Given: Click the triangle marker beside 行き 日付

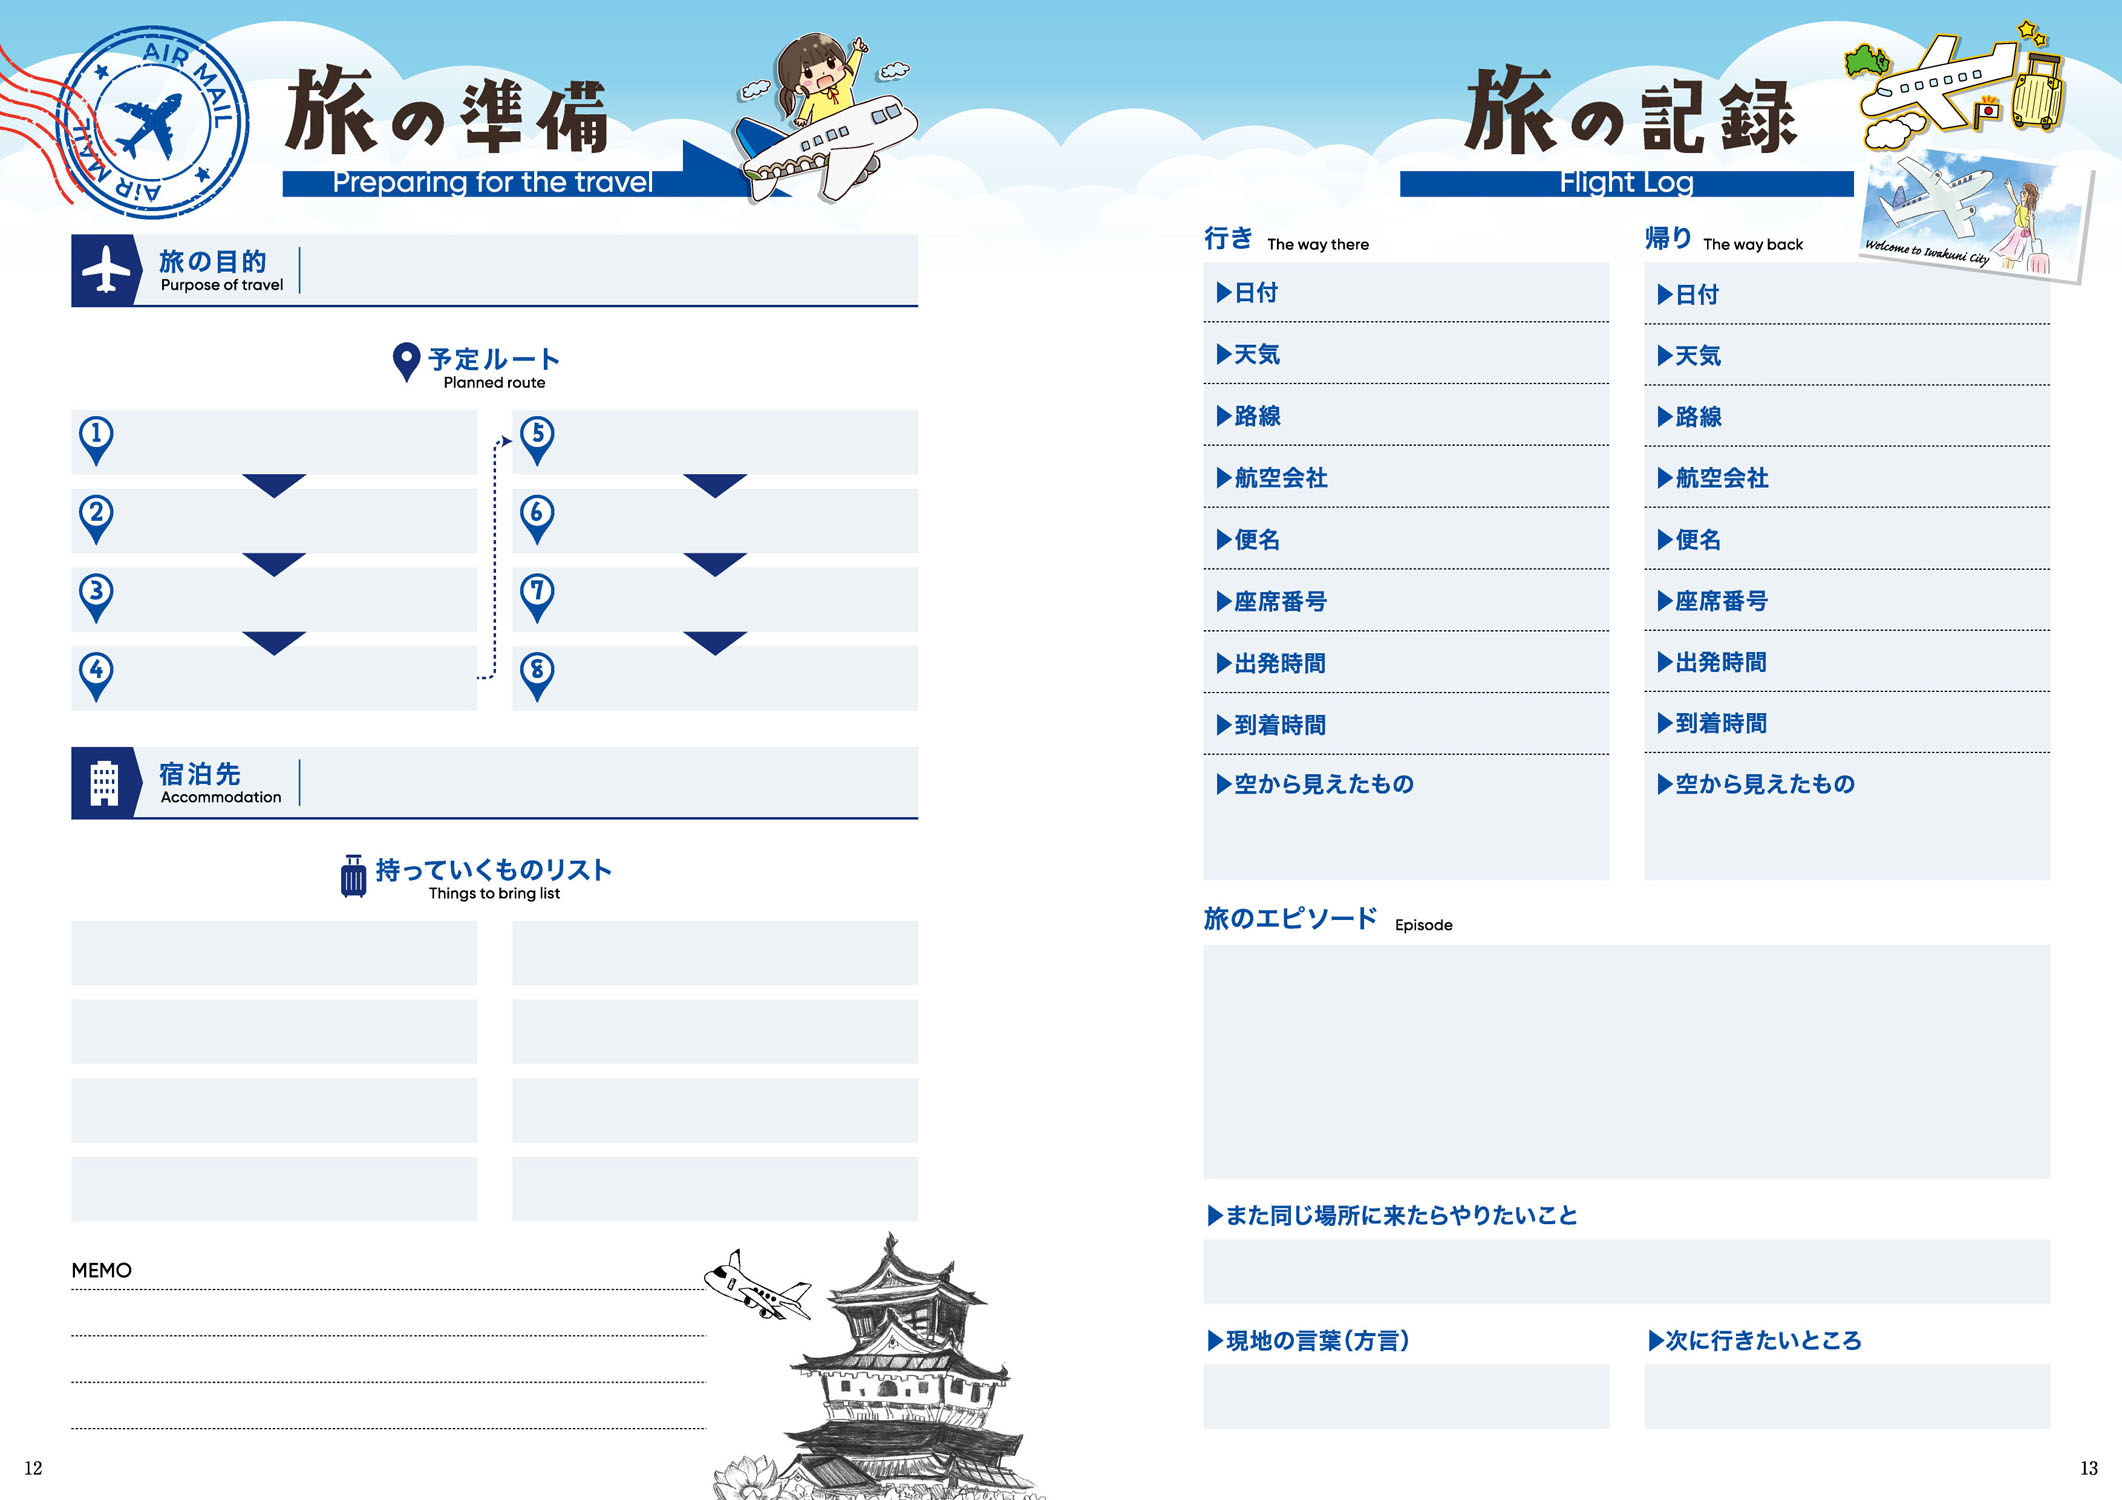Looking at the screenshot, I should (x=1223, y=292).
